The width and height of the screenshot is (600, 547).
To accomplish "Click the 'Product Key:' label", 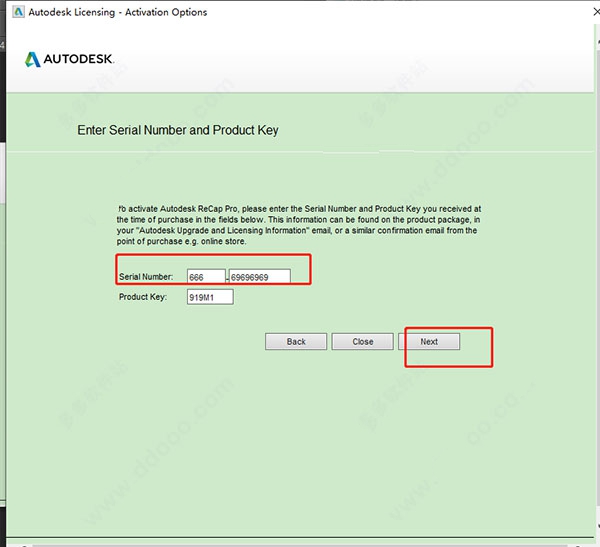I will pos(143,297).
